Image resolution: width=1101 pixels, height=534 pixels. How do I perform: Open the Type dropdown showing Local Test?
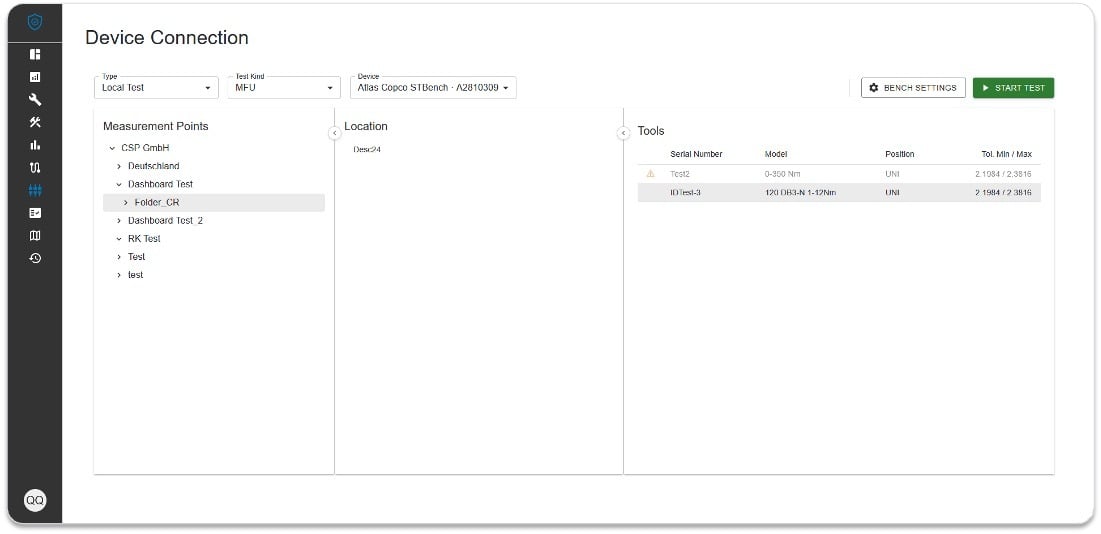point(156,88)
